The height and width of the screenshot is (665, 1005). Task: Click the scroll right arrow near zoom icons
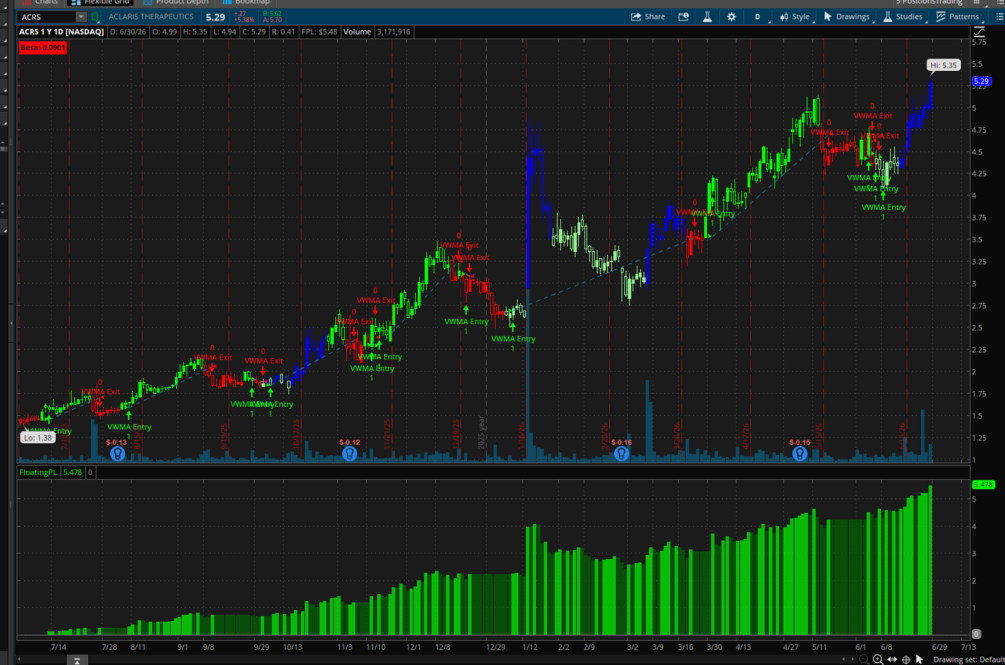[852, 659]
